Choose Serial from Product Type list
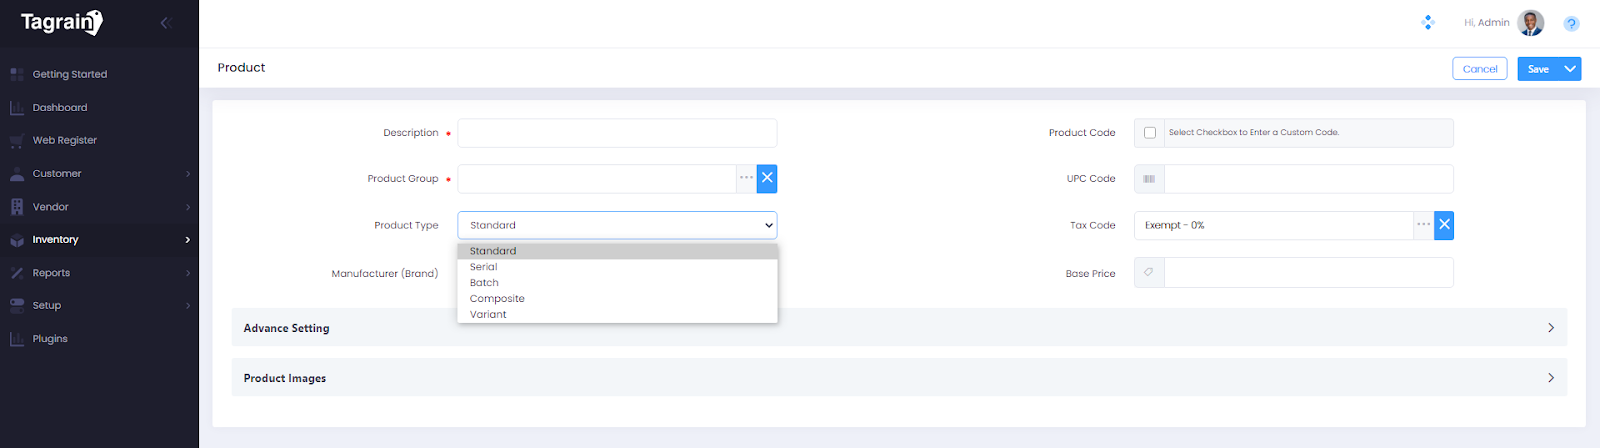Image resolution: width=1600 pixels, height=448 pixels. coord(484,267)
